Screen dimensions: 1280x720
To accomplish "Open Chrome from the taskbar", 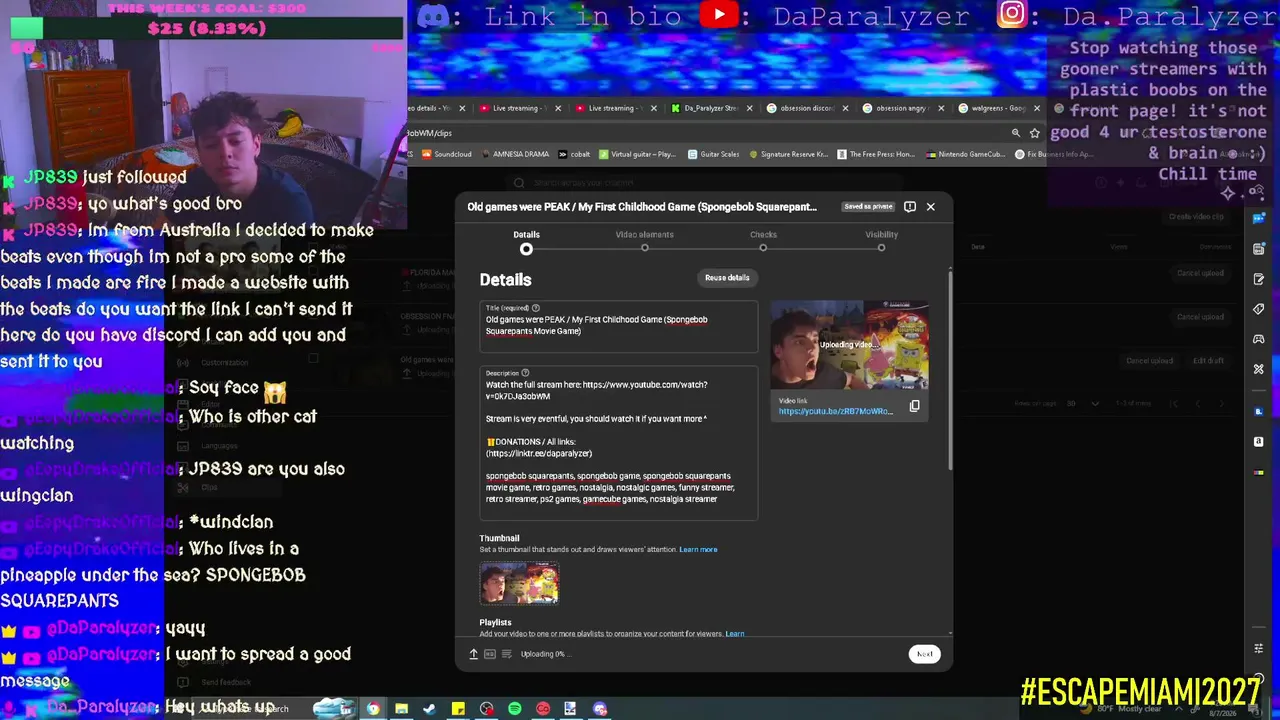I will (373, 709).
